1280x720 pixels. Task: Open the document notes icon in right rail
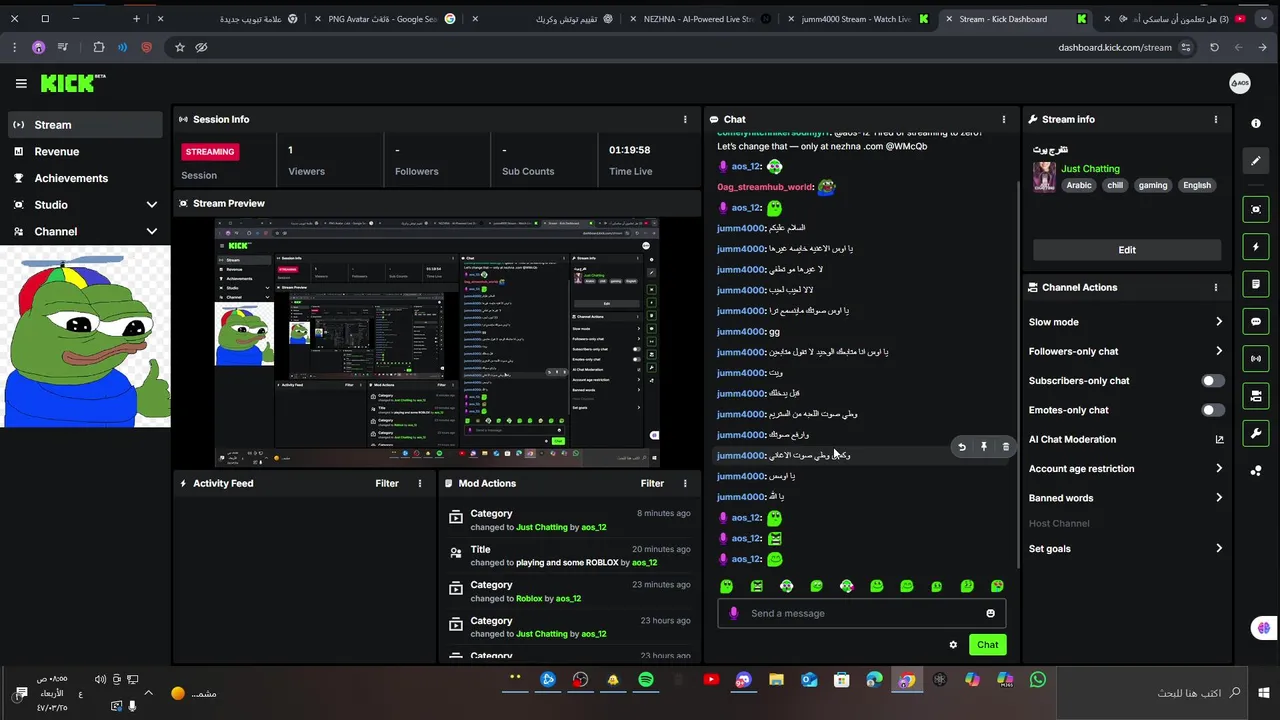tap(1256, 285)
